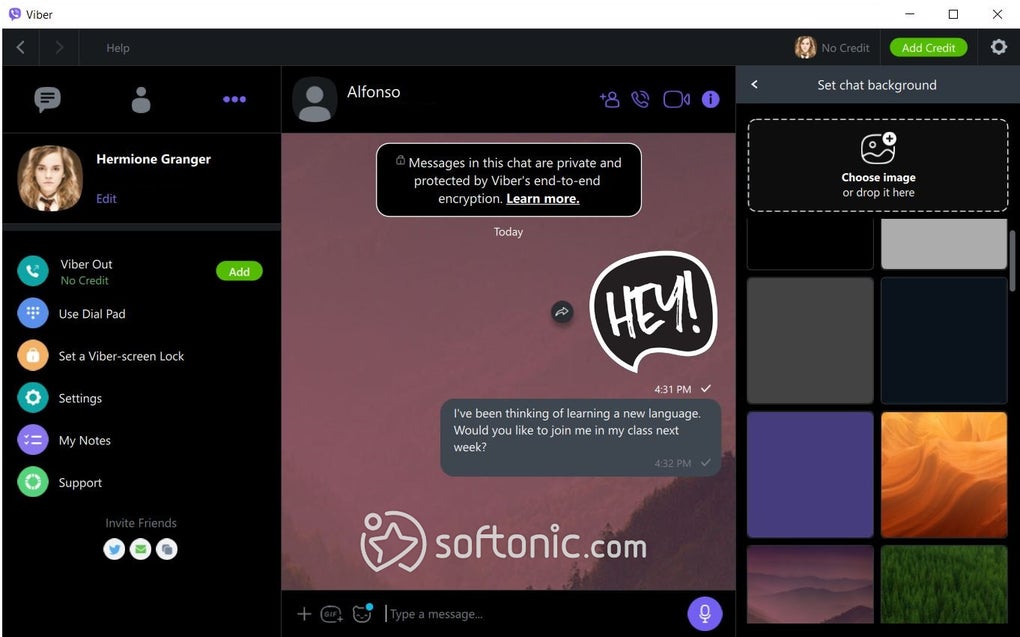Open chat info panel icon

click(x=710, y=100)
